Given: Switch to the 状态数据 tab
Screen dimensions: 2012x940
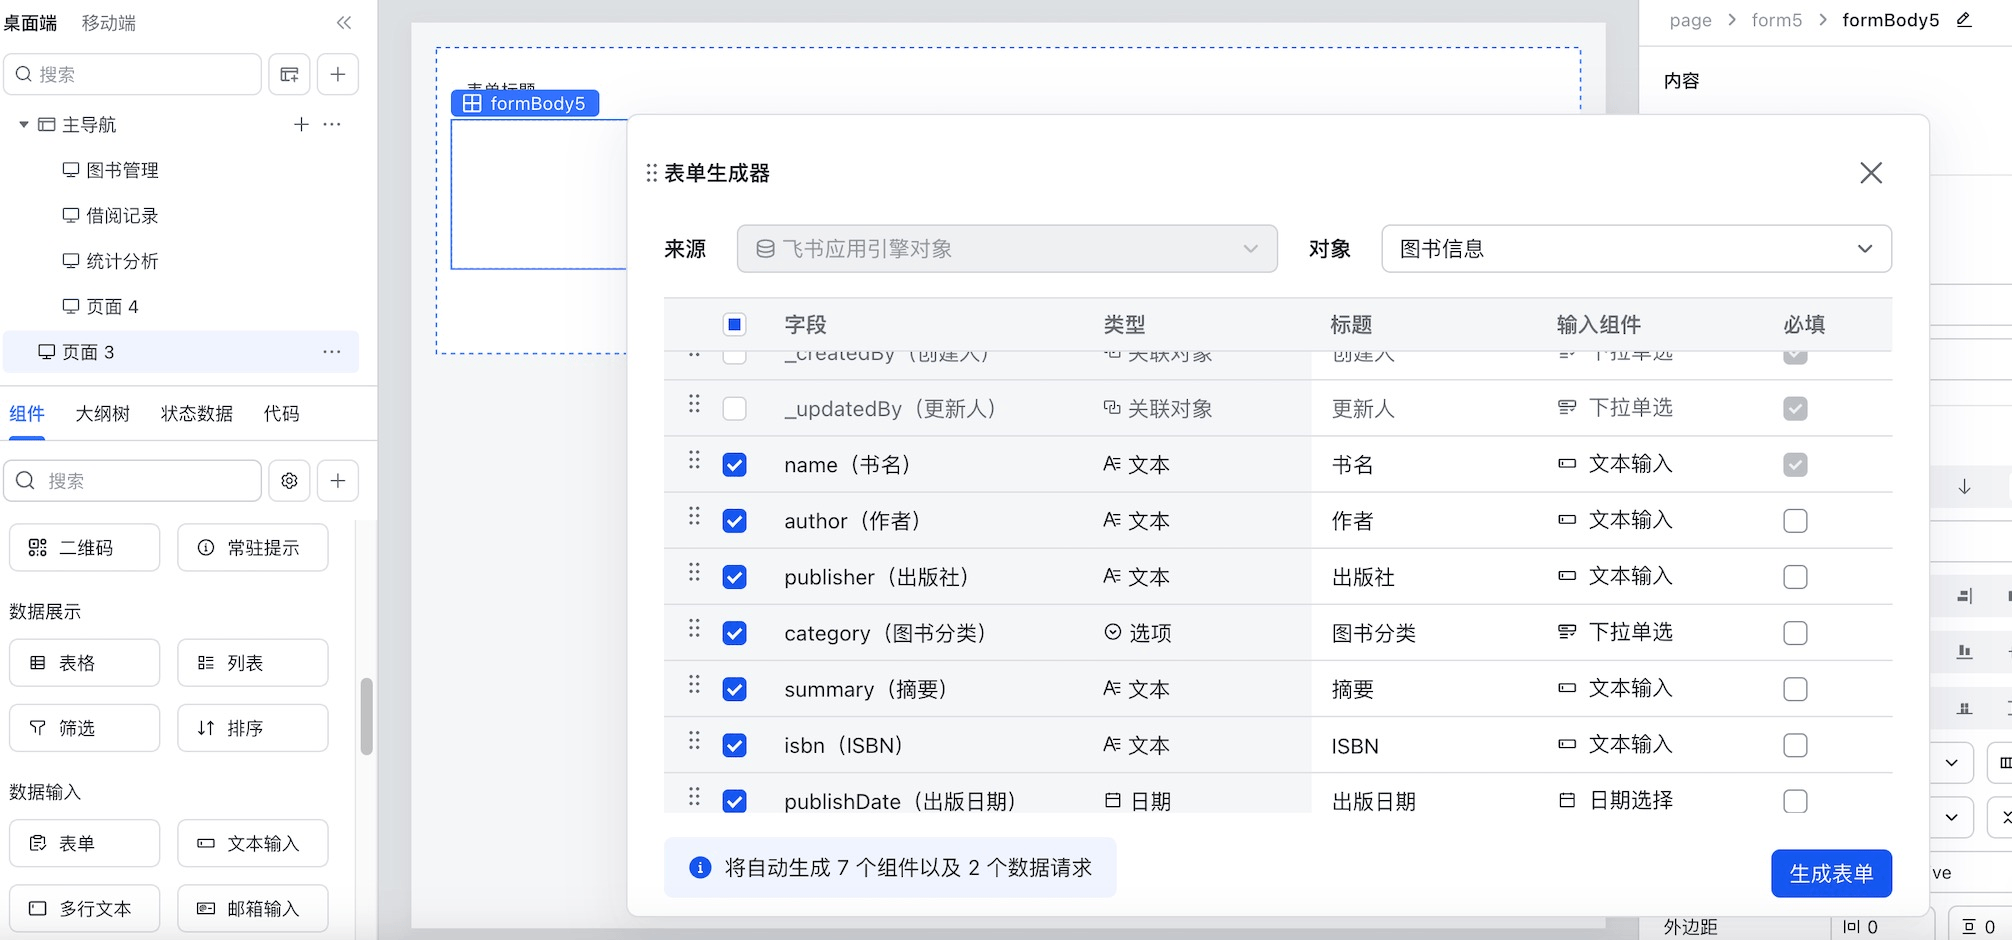Looking at the screenshot, I should click(x=197, y=413).
